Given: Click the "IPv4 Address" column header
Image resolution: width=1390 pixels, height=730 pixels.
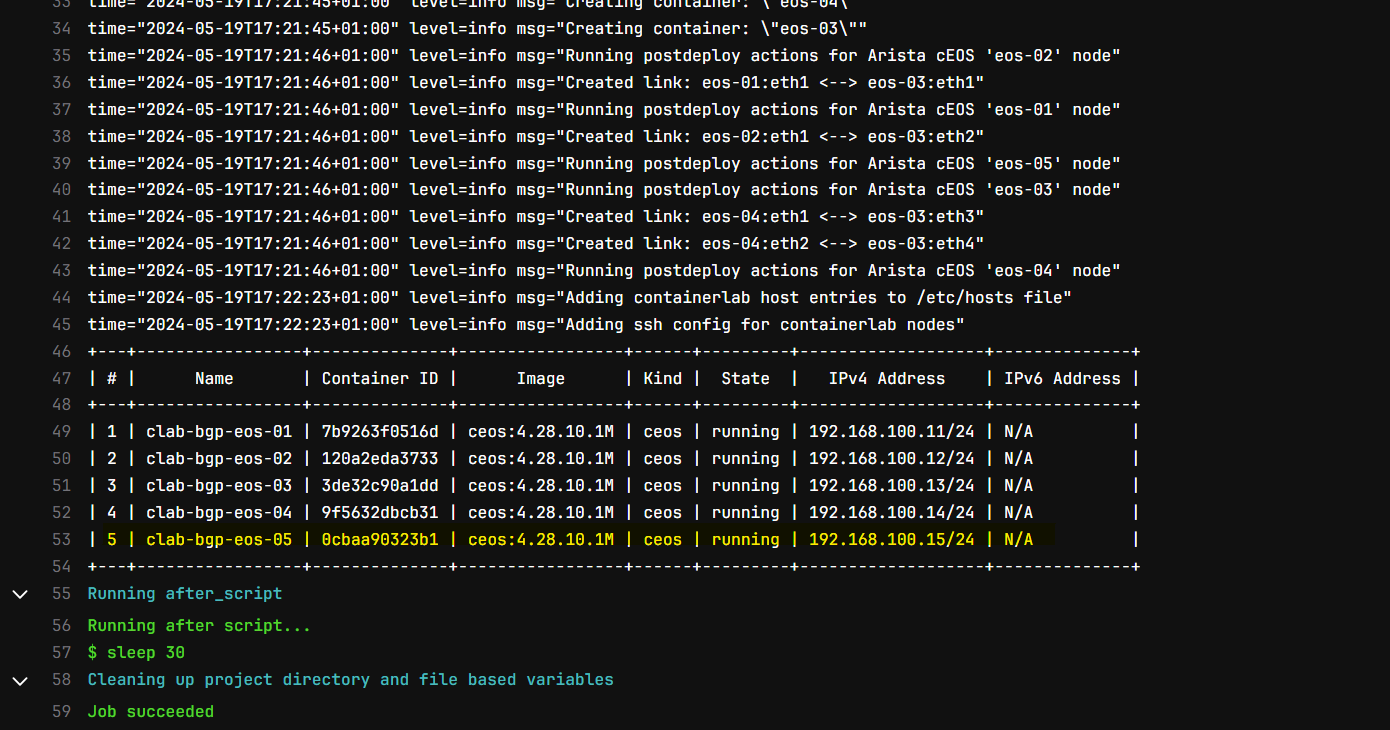Looking at the screenshot, I should [887, 378].
